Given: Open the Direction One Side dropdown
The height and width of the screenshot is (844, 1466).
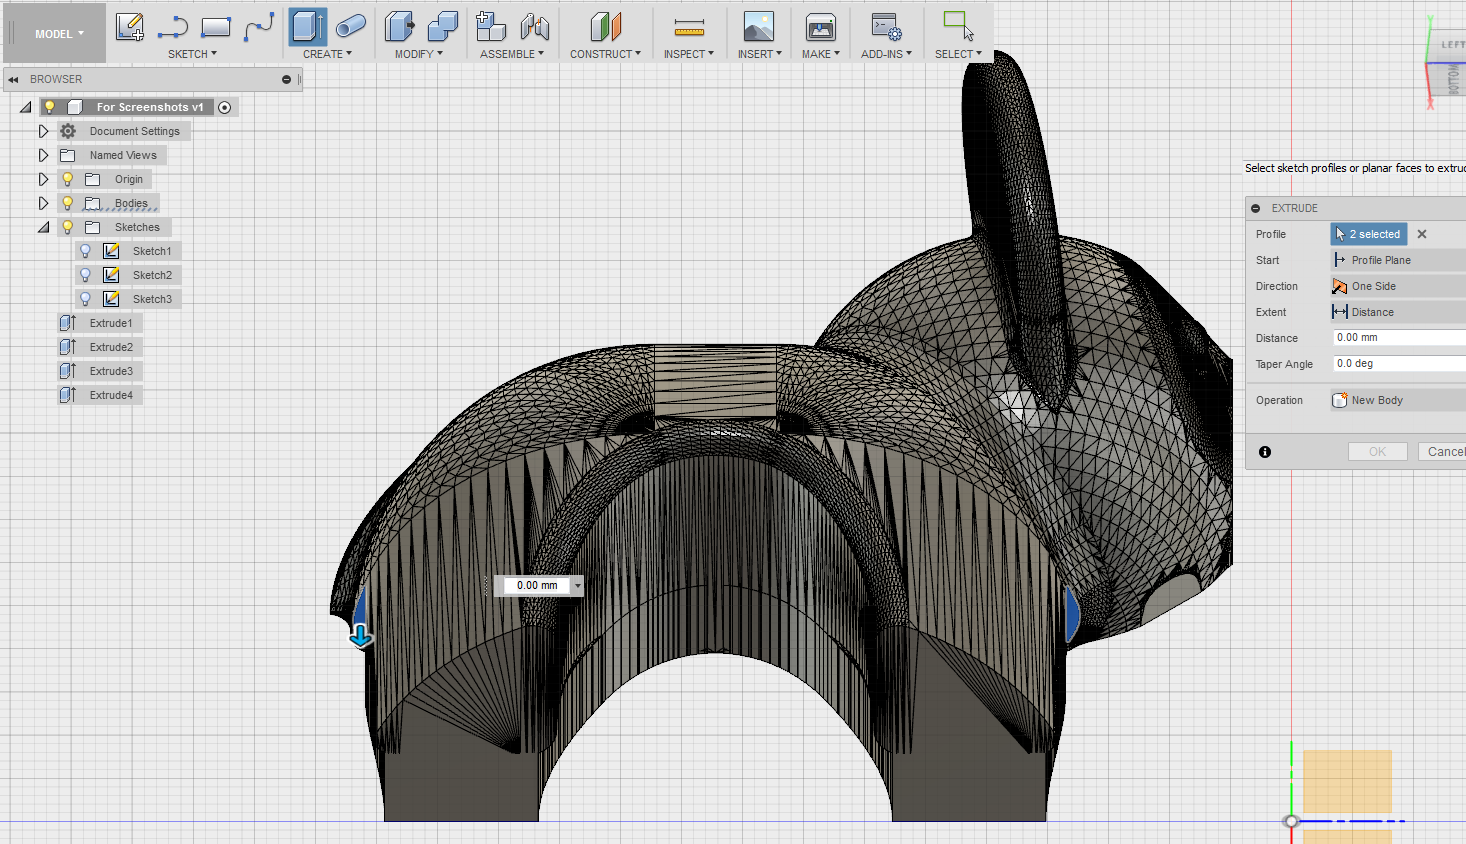Looking at the screenshot, I should pyautogui.click(x=1398, y=286).
